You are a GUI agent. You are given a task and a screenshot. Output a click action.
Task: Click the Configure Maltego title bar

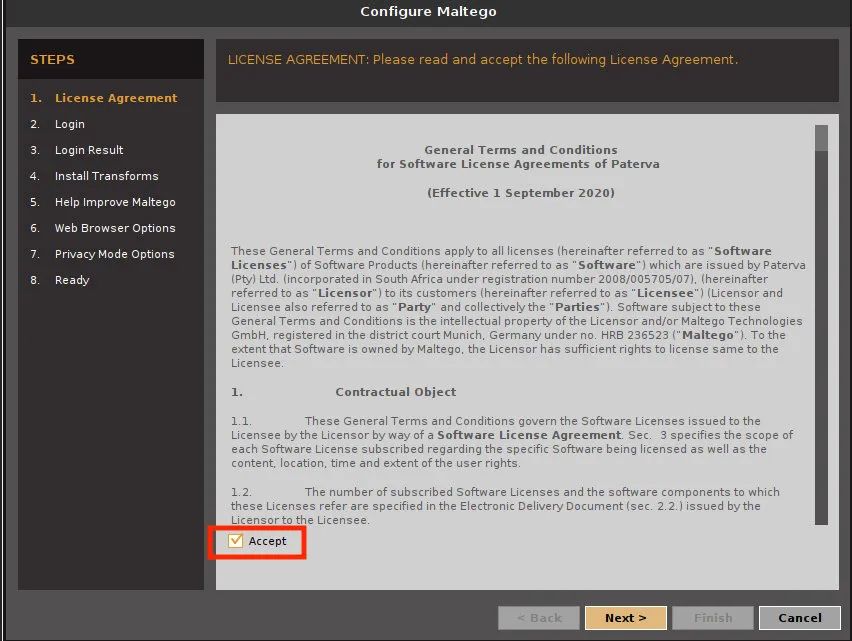428,11
